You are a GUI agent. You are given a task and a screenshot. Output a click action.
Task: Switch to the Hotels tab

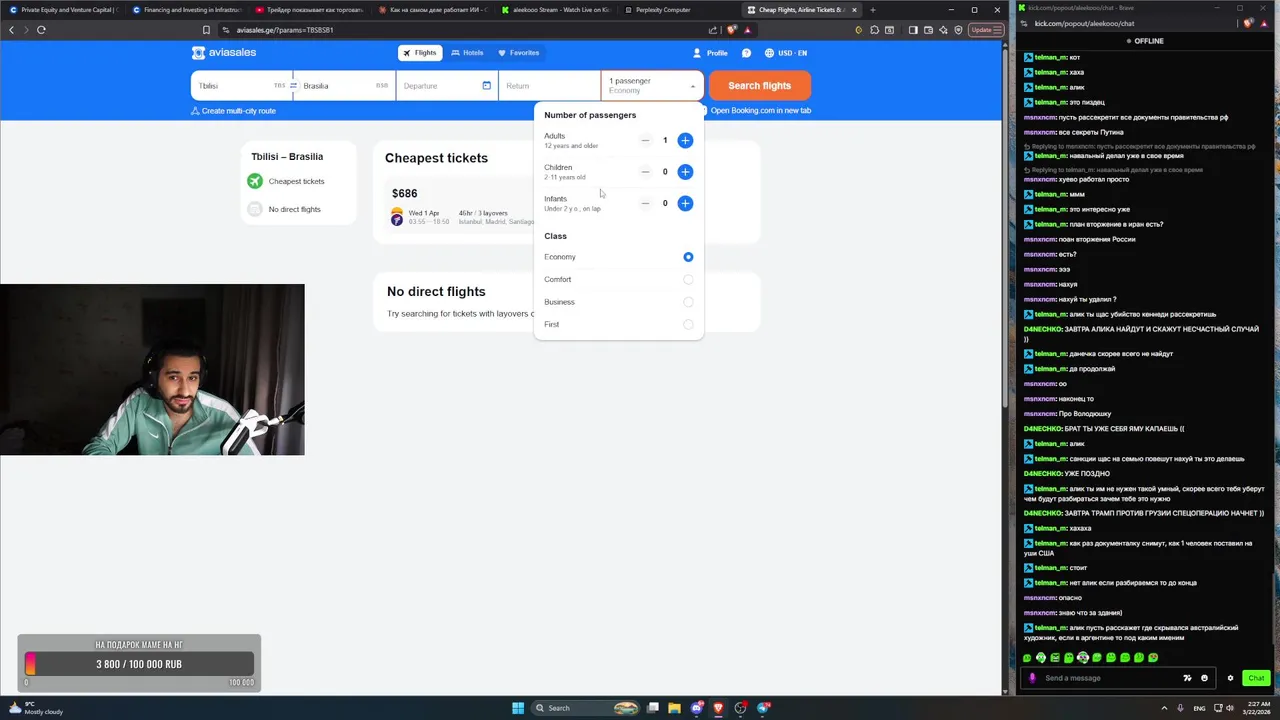click(x=467, y=53)
